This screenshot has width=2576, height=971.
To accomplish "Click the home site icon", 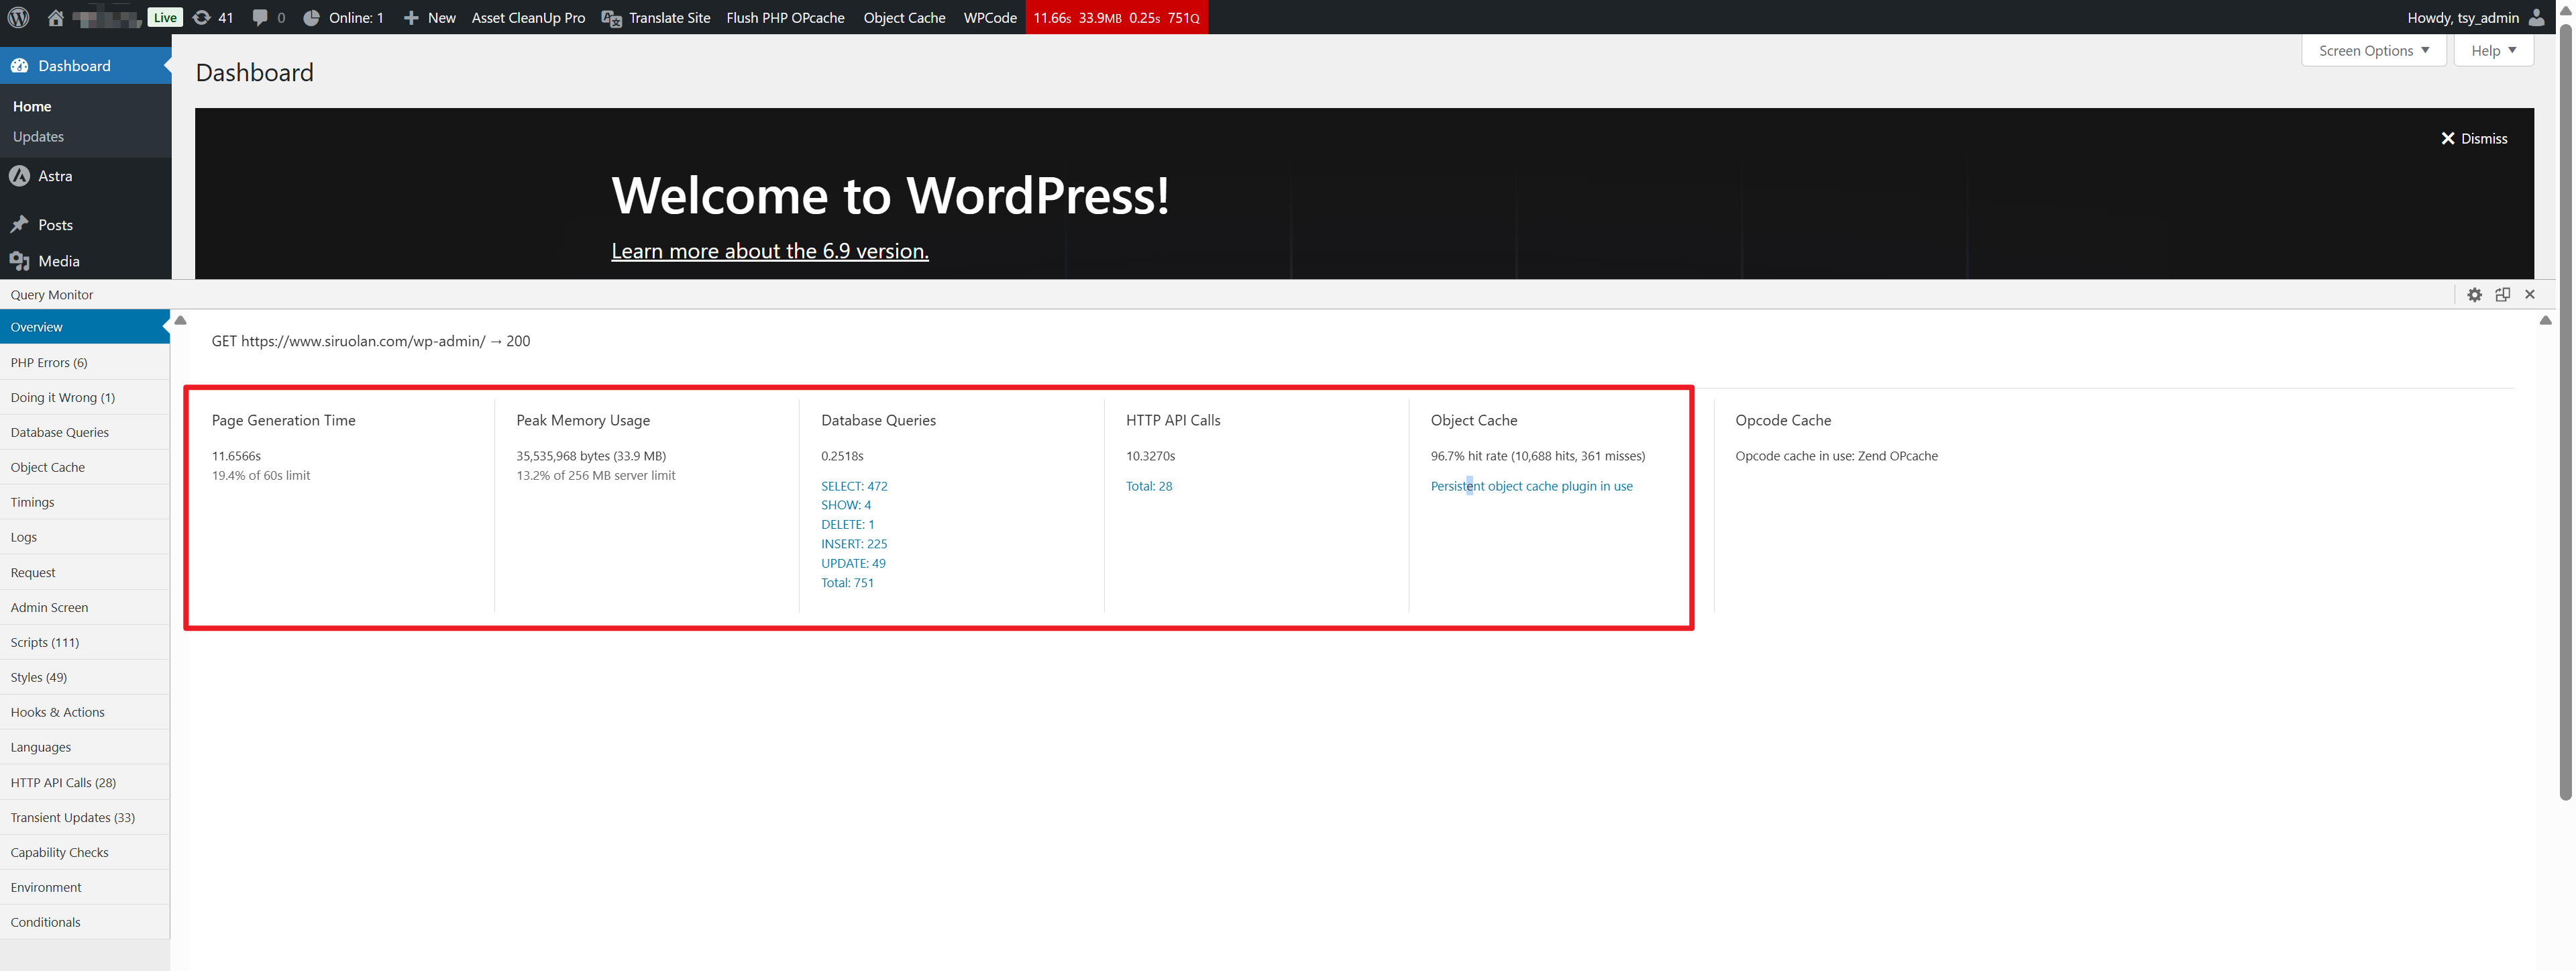I will (56, 17).
